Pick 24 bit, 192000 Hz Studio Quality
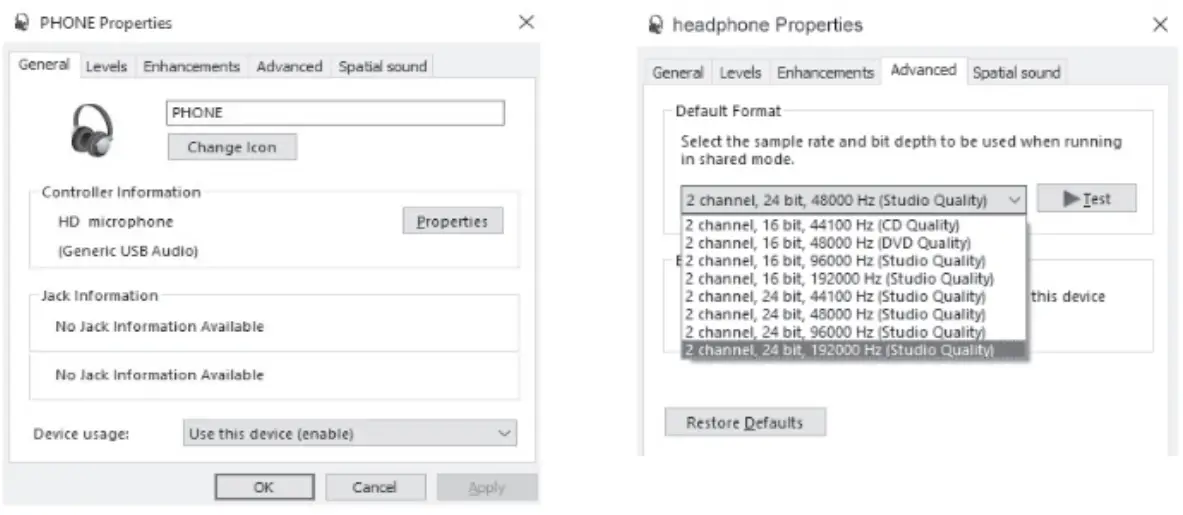The height and width of the screenshot is (515, 1183). click(840, 350)
